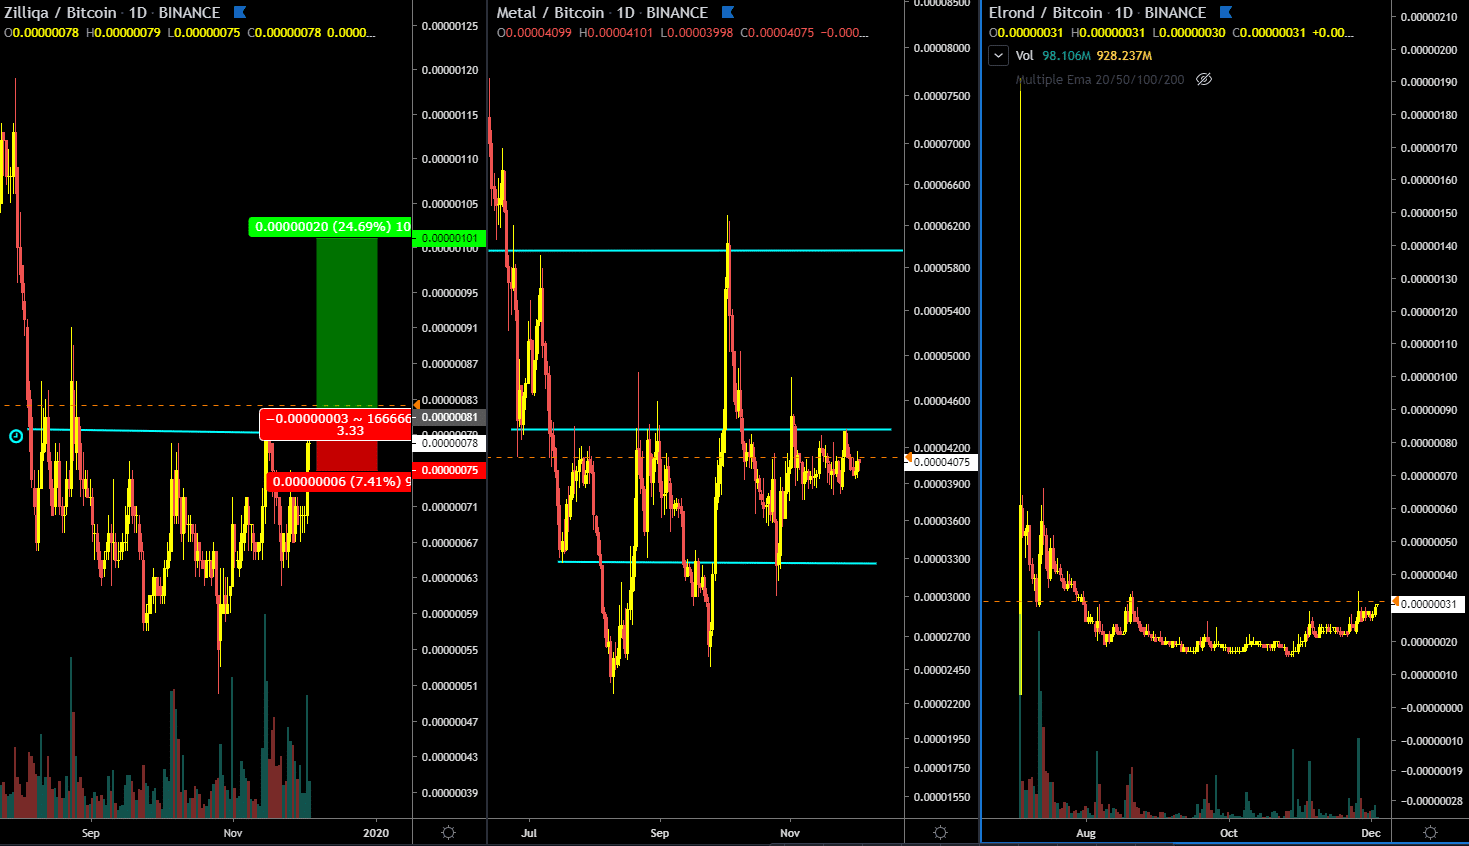Click the 1D interval on Zilliqa chart

138,13
